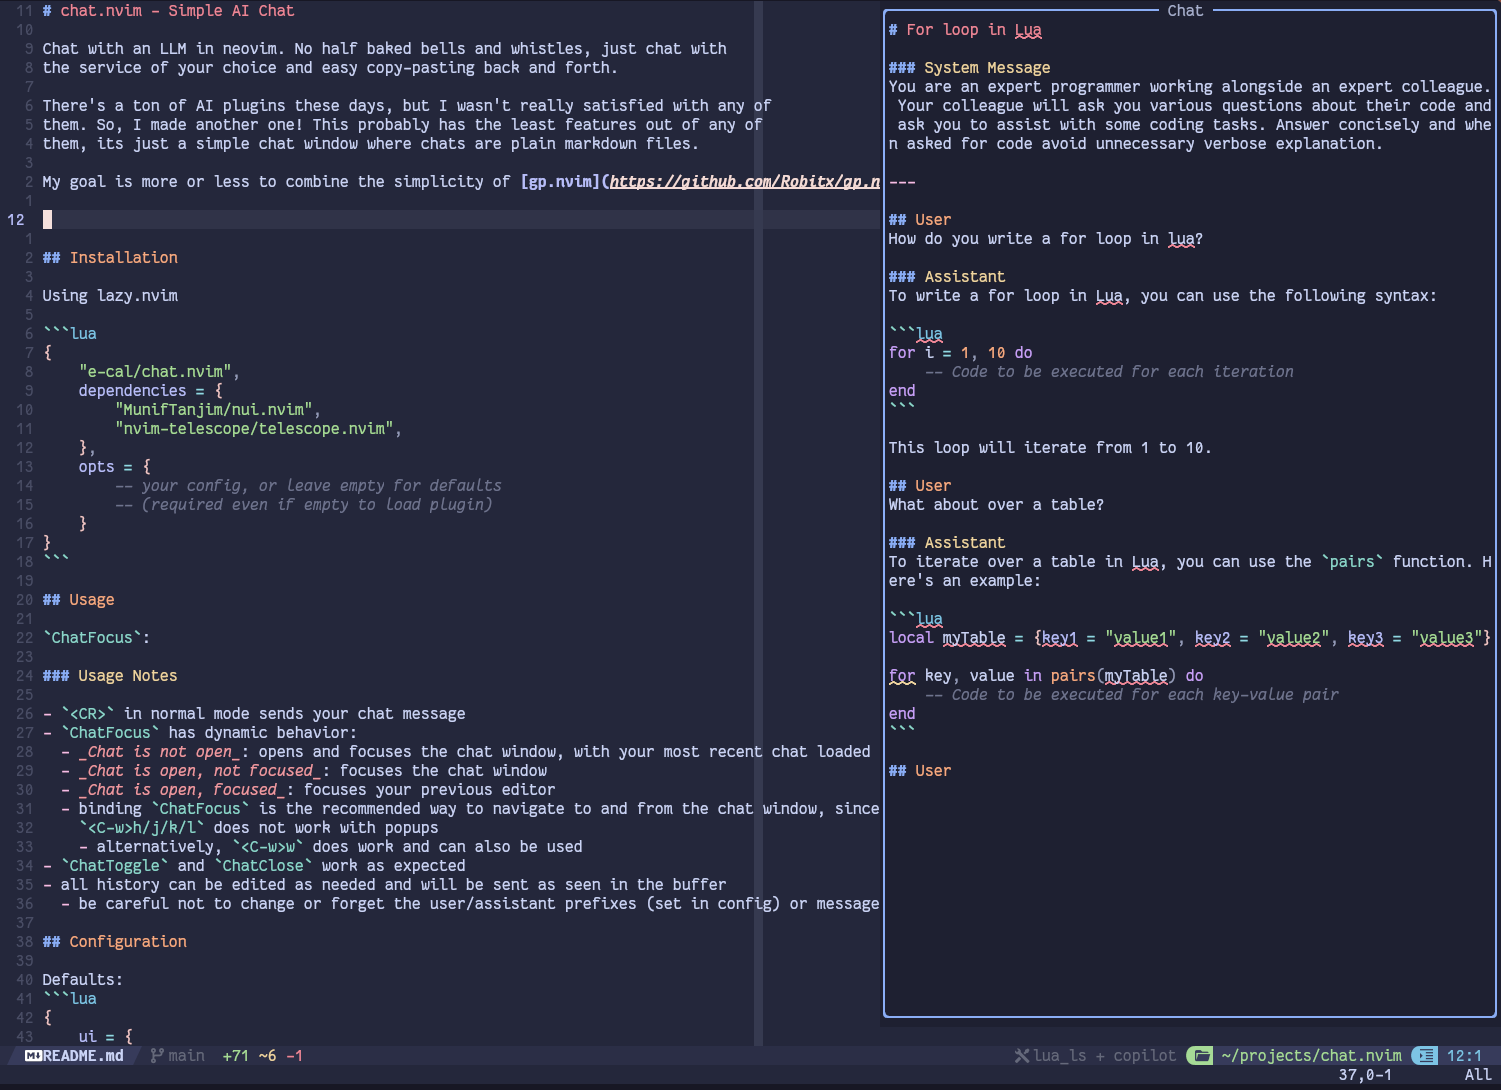Click the '`ChatFocus`:' line under Usage
Image resolution: width=1501 pixels, height=1090 pixels.
(96, 638)
